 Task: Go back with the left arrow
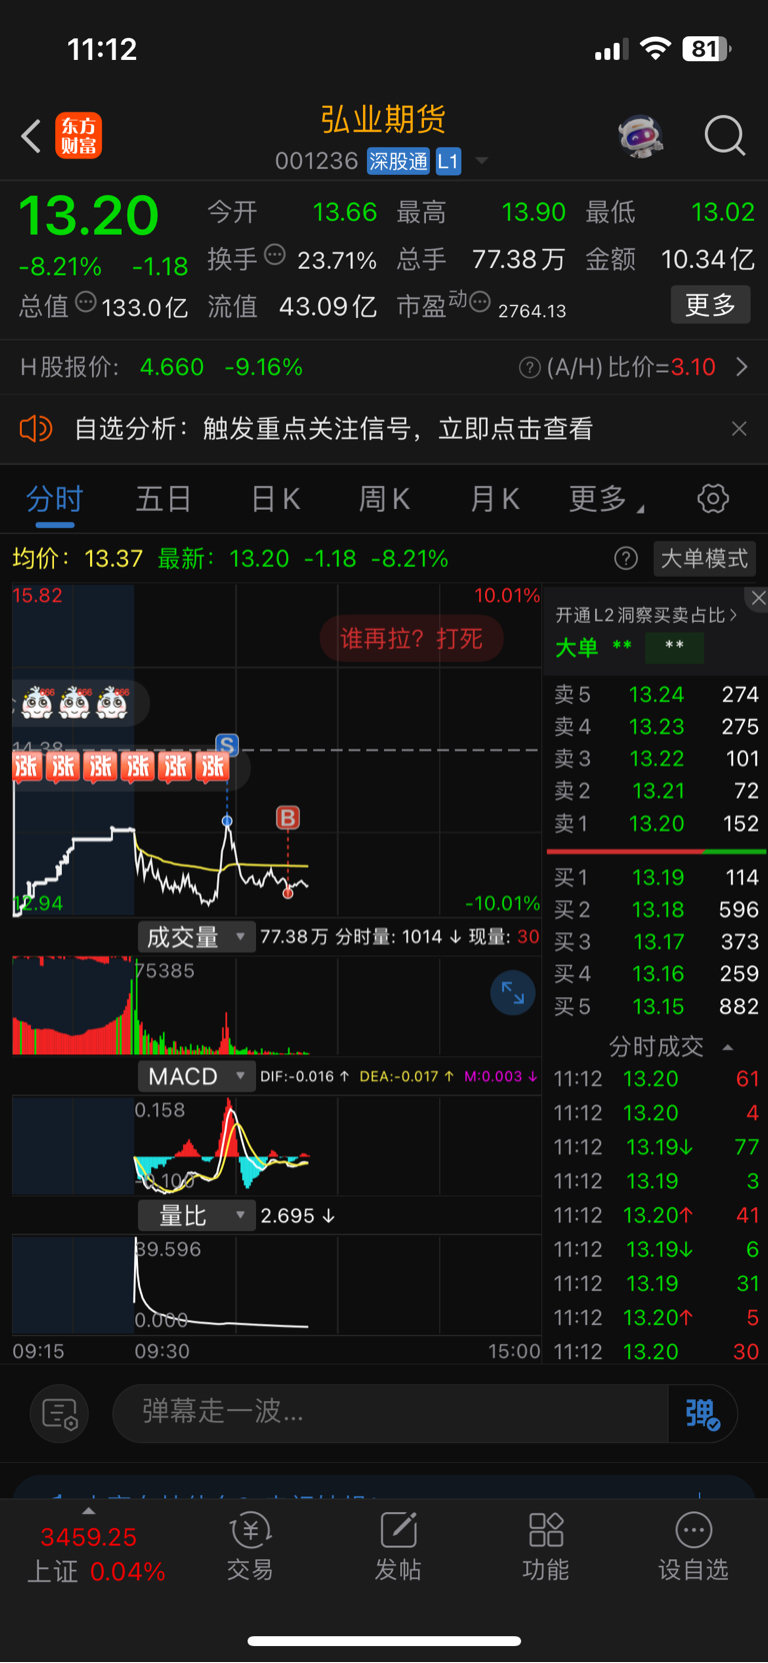click(31, 136)
